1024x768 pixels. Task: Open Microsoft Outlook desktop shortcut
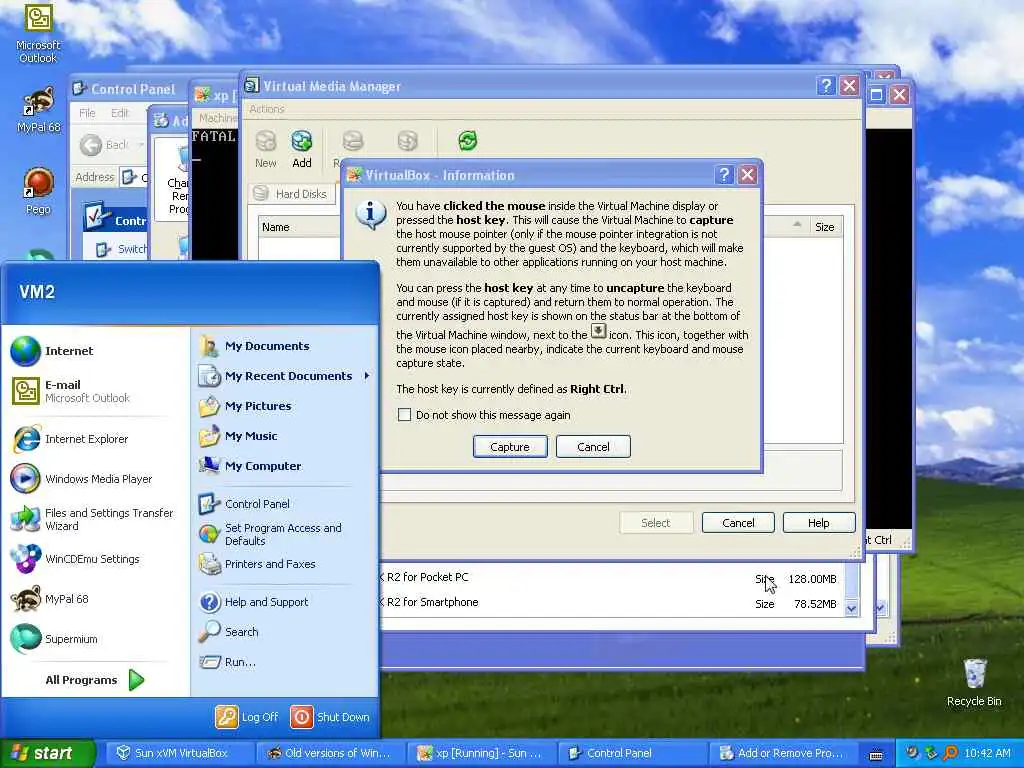38,33
